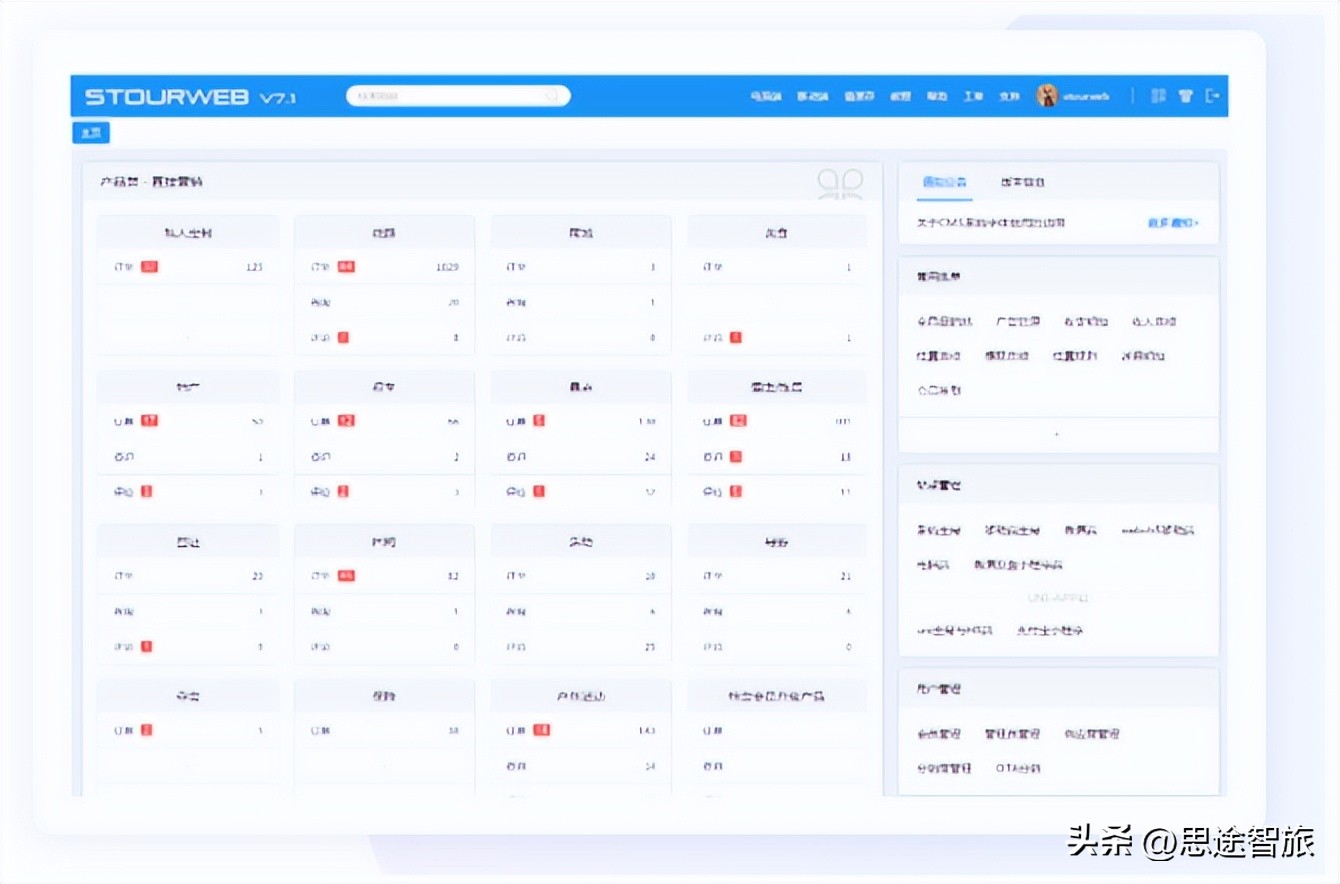Click the 更多通知 more link
Viewport: 1340px width, 884px height.
1172,223
